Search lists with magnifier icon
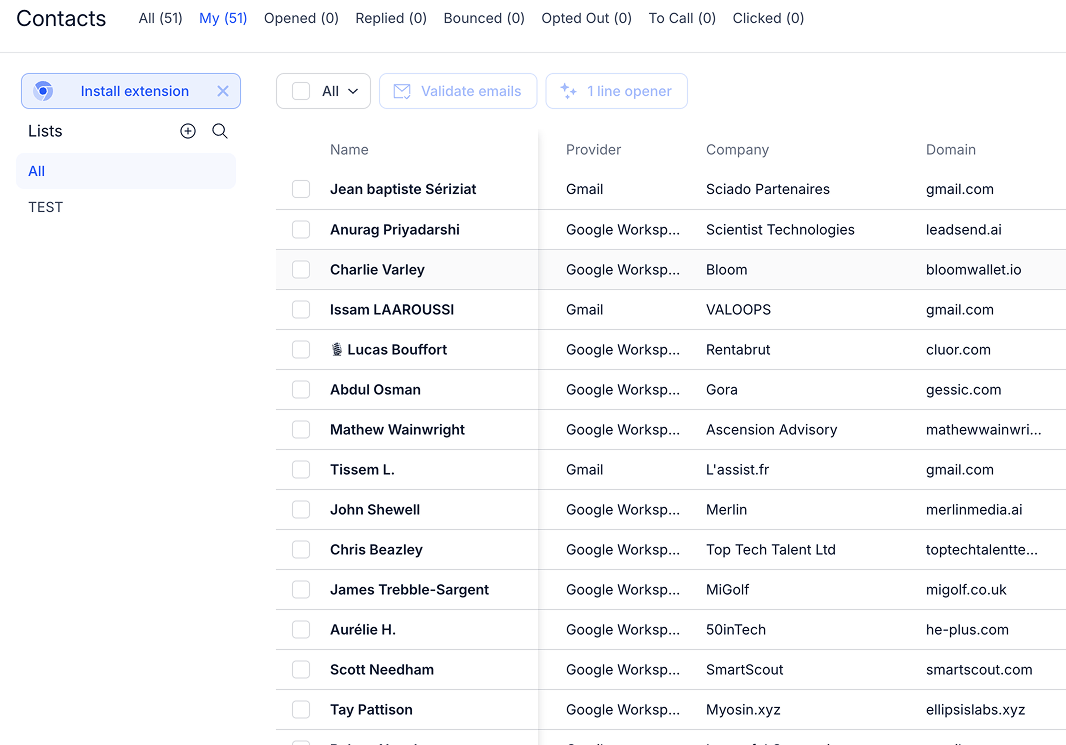 pos(220,131)
